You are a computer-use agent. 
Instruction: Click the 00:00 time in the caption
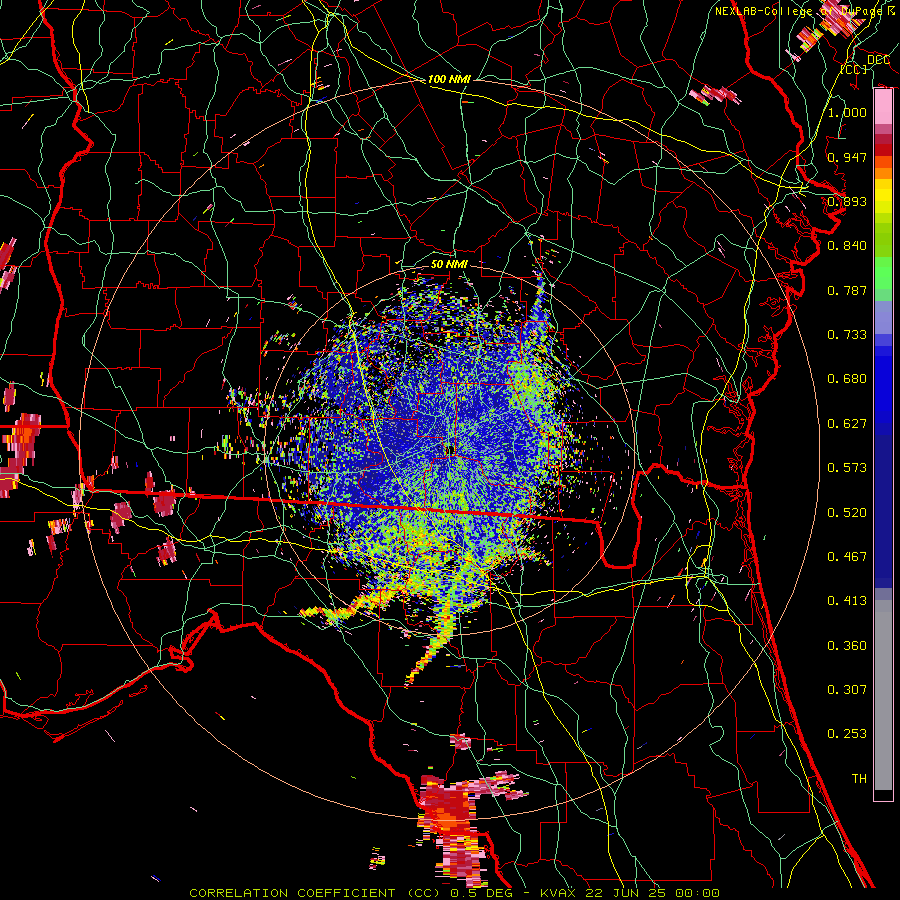pyautogui.click(x=696, y=893)
